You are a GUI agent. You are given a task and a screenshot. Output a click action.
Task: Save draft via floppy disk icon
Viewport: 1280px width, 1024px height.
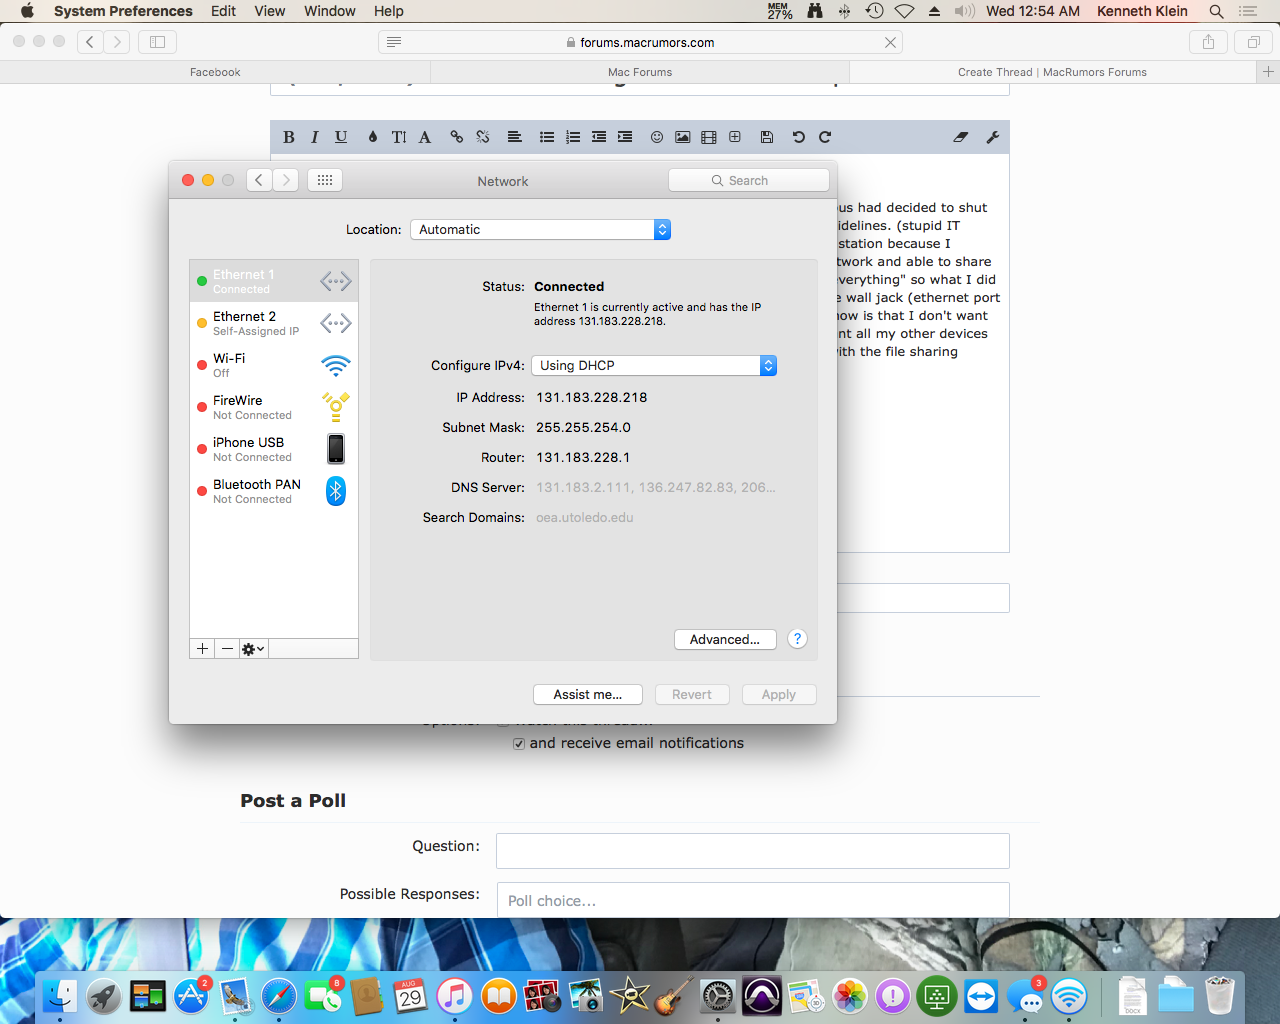[x=767, y=137]
